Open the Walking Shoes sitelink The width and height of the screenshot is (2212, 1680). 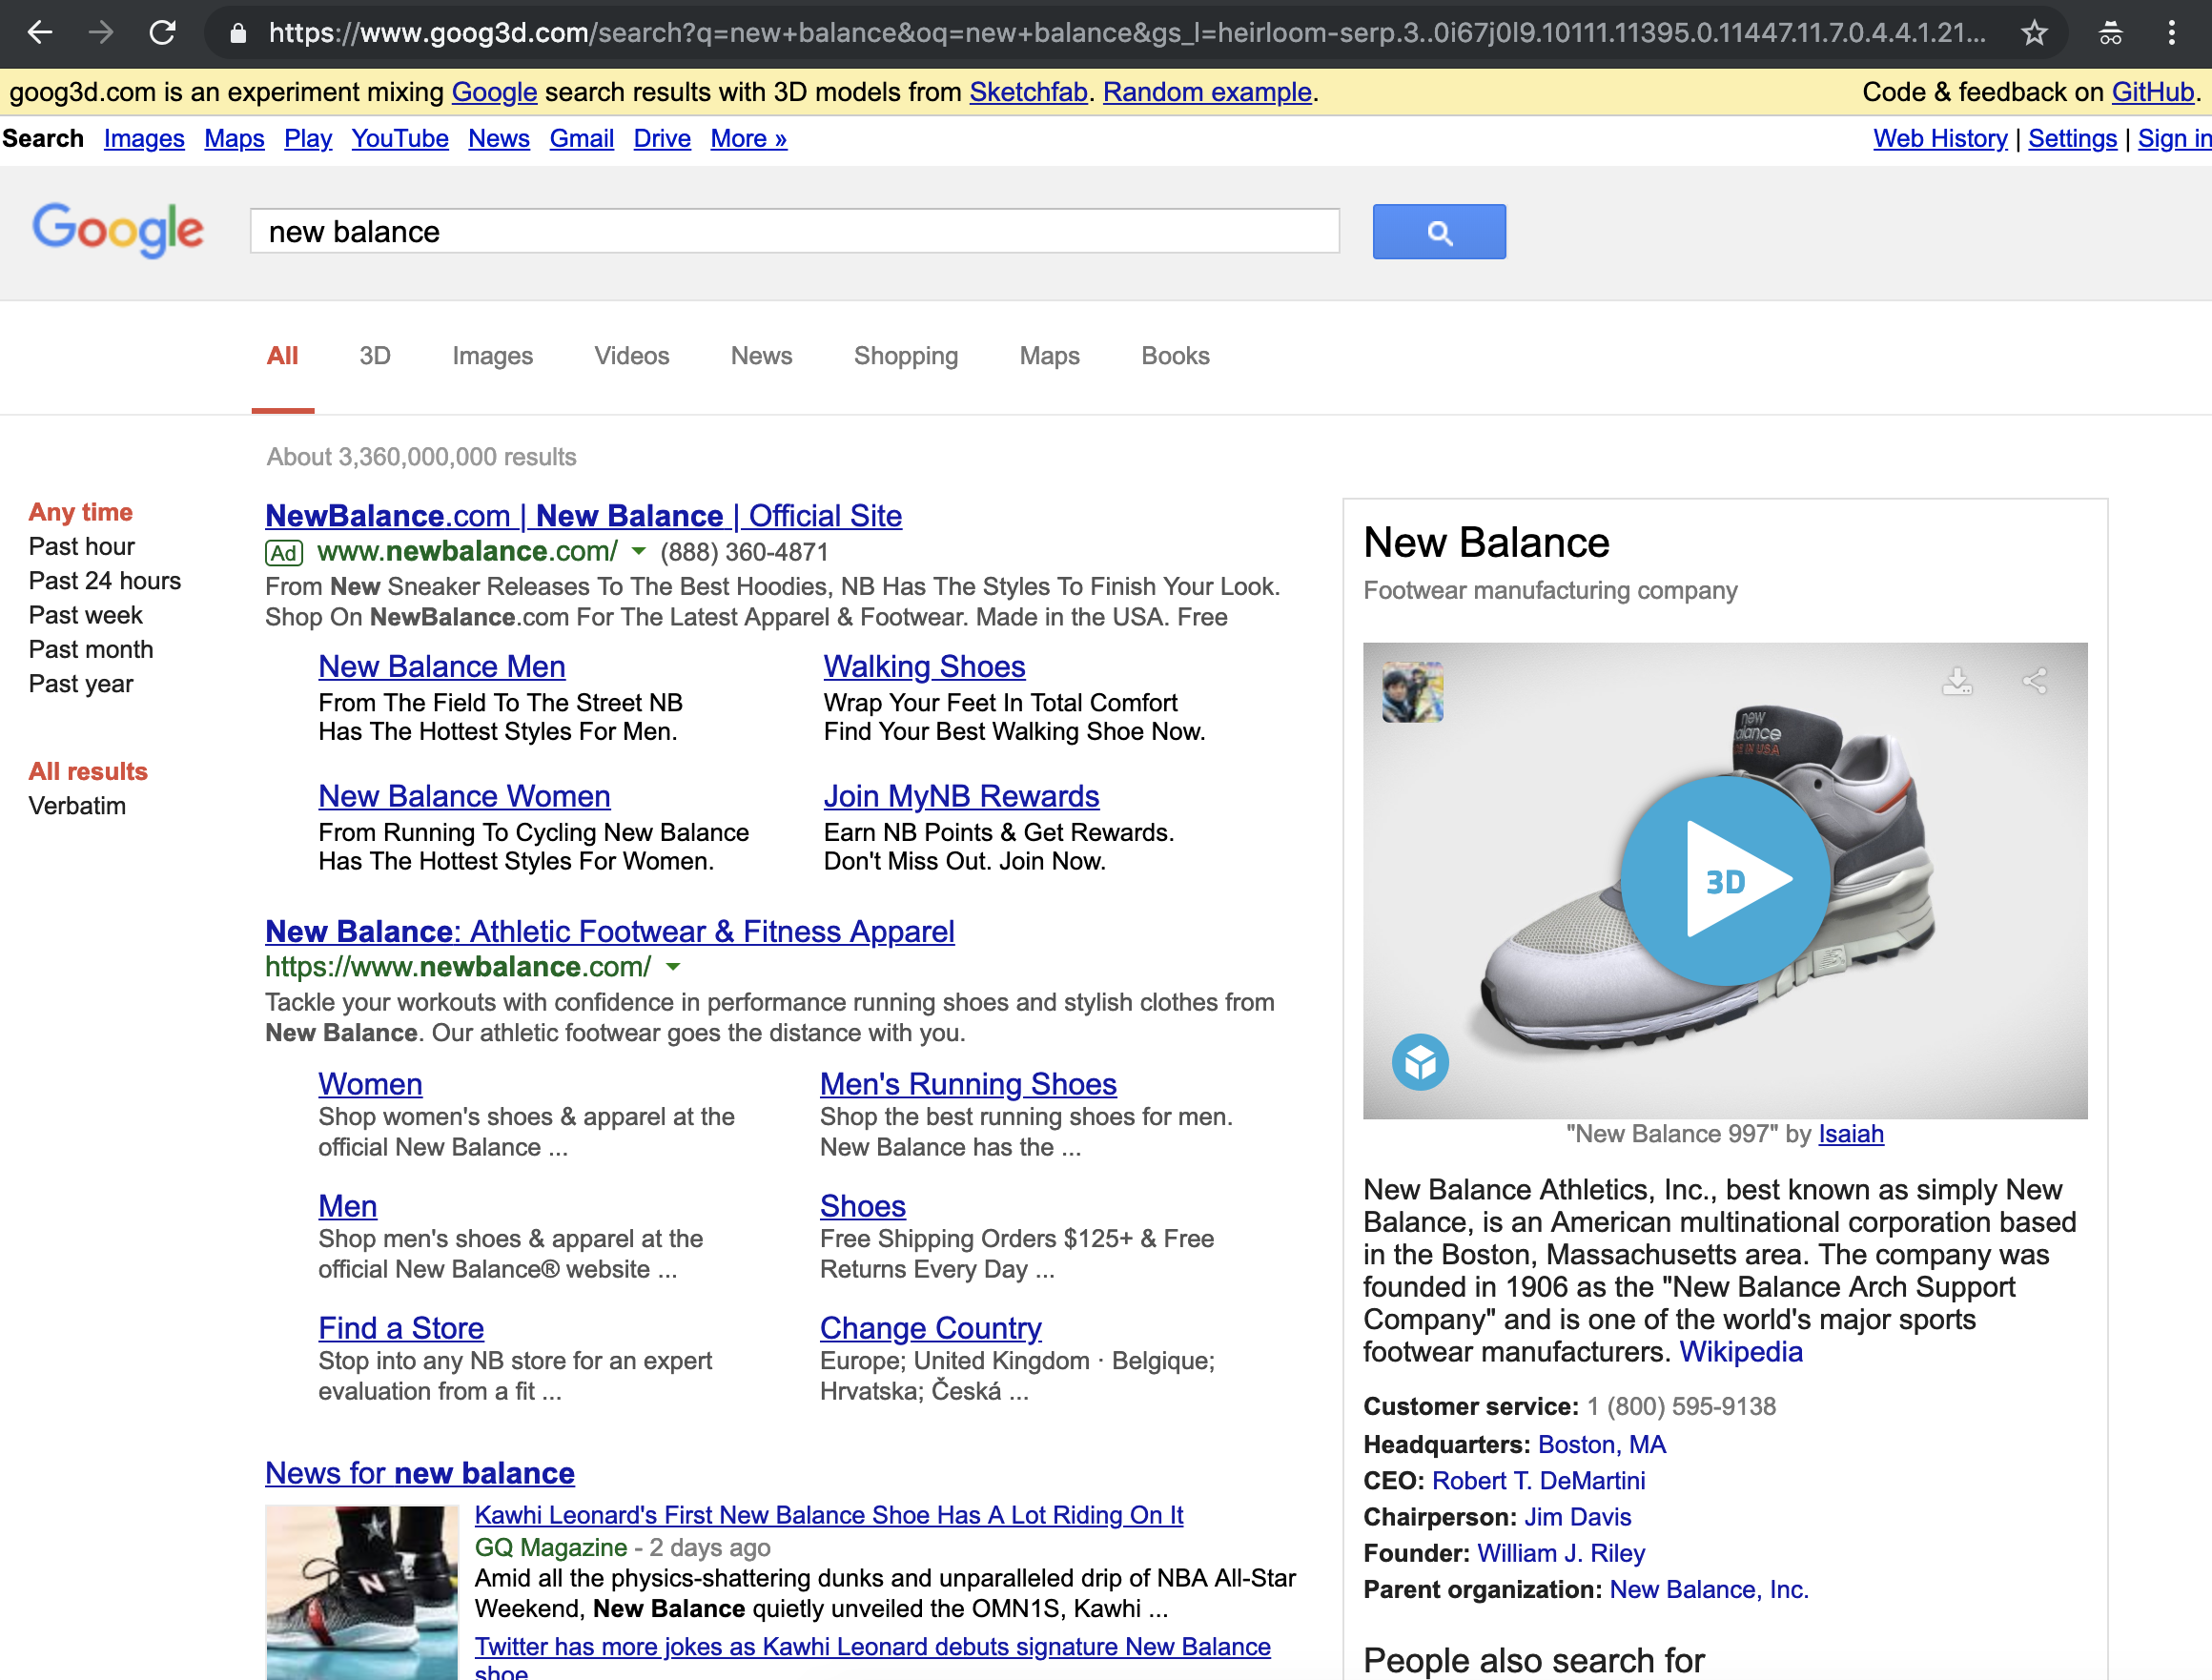pos(924,667)
